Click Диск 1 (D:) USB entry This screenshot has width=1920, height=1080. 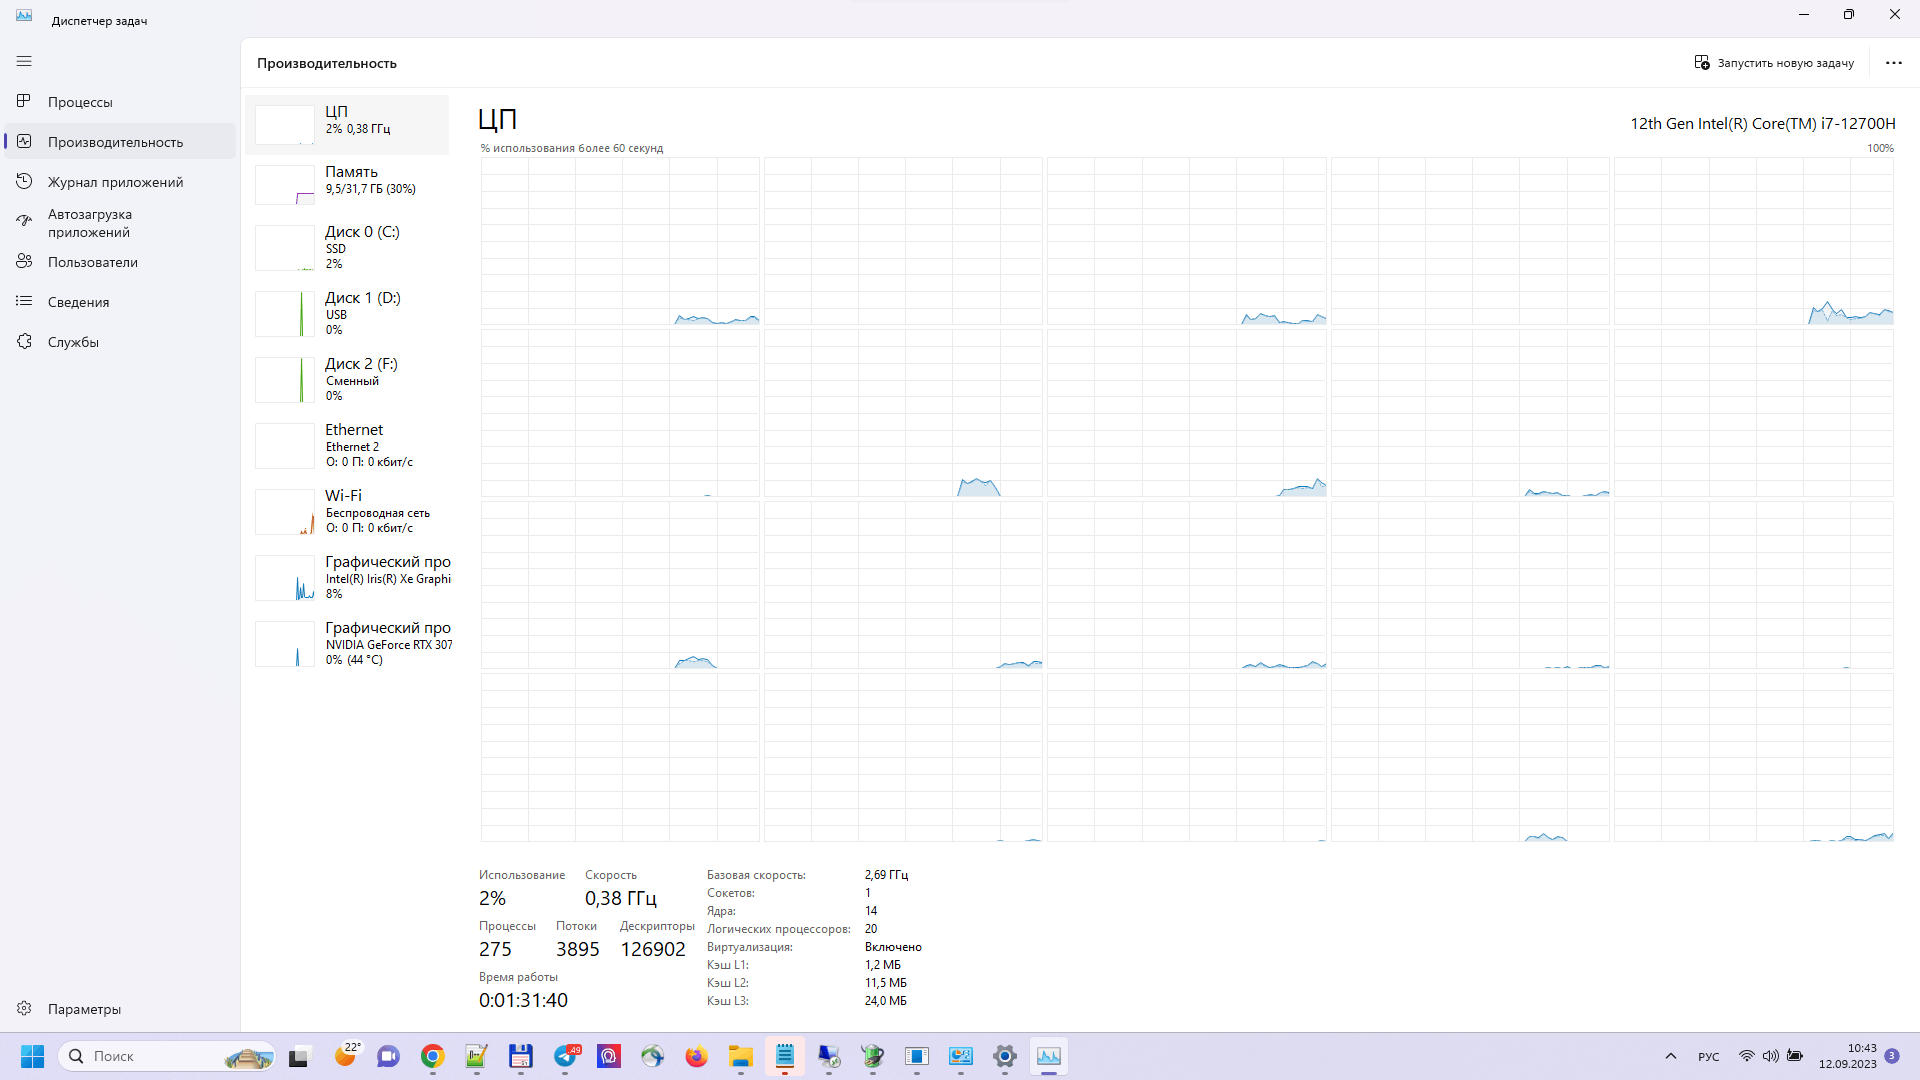coord(345,313)
